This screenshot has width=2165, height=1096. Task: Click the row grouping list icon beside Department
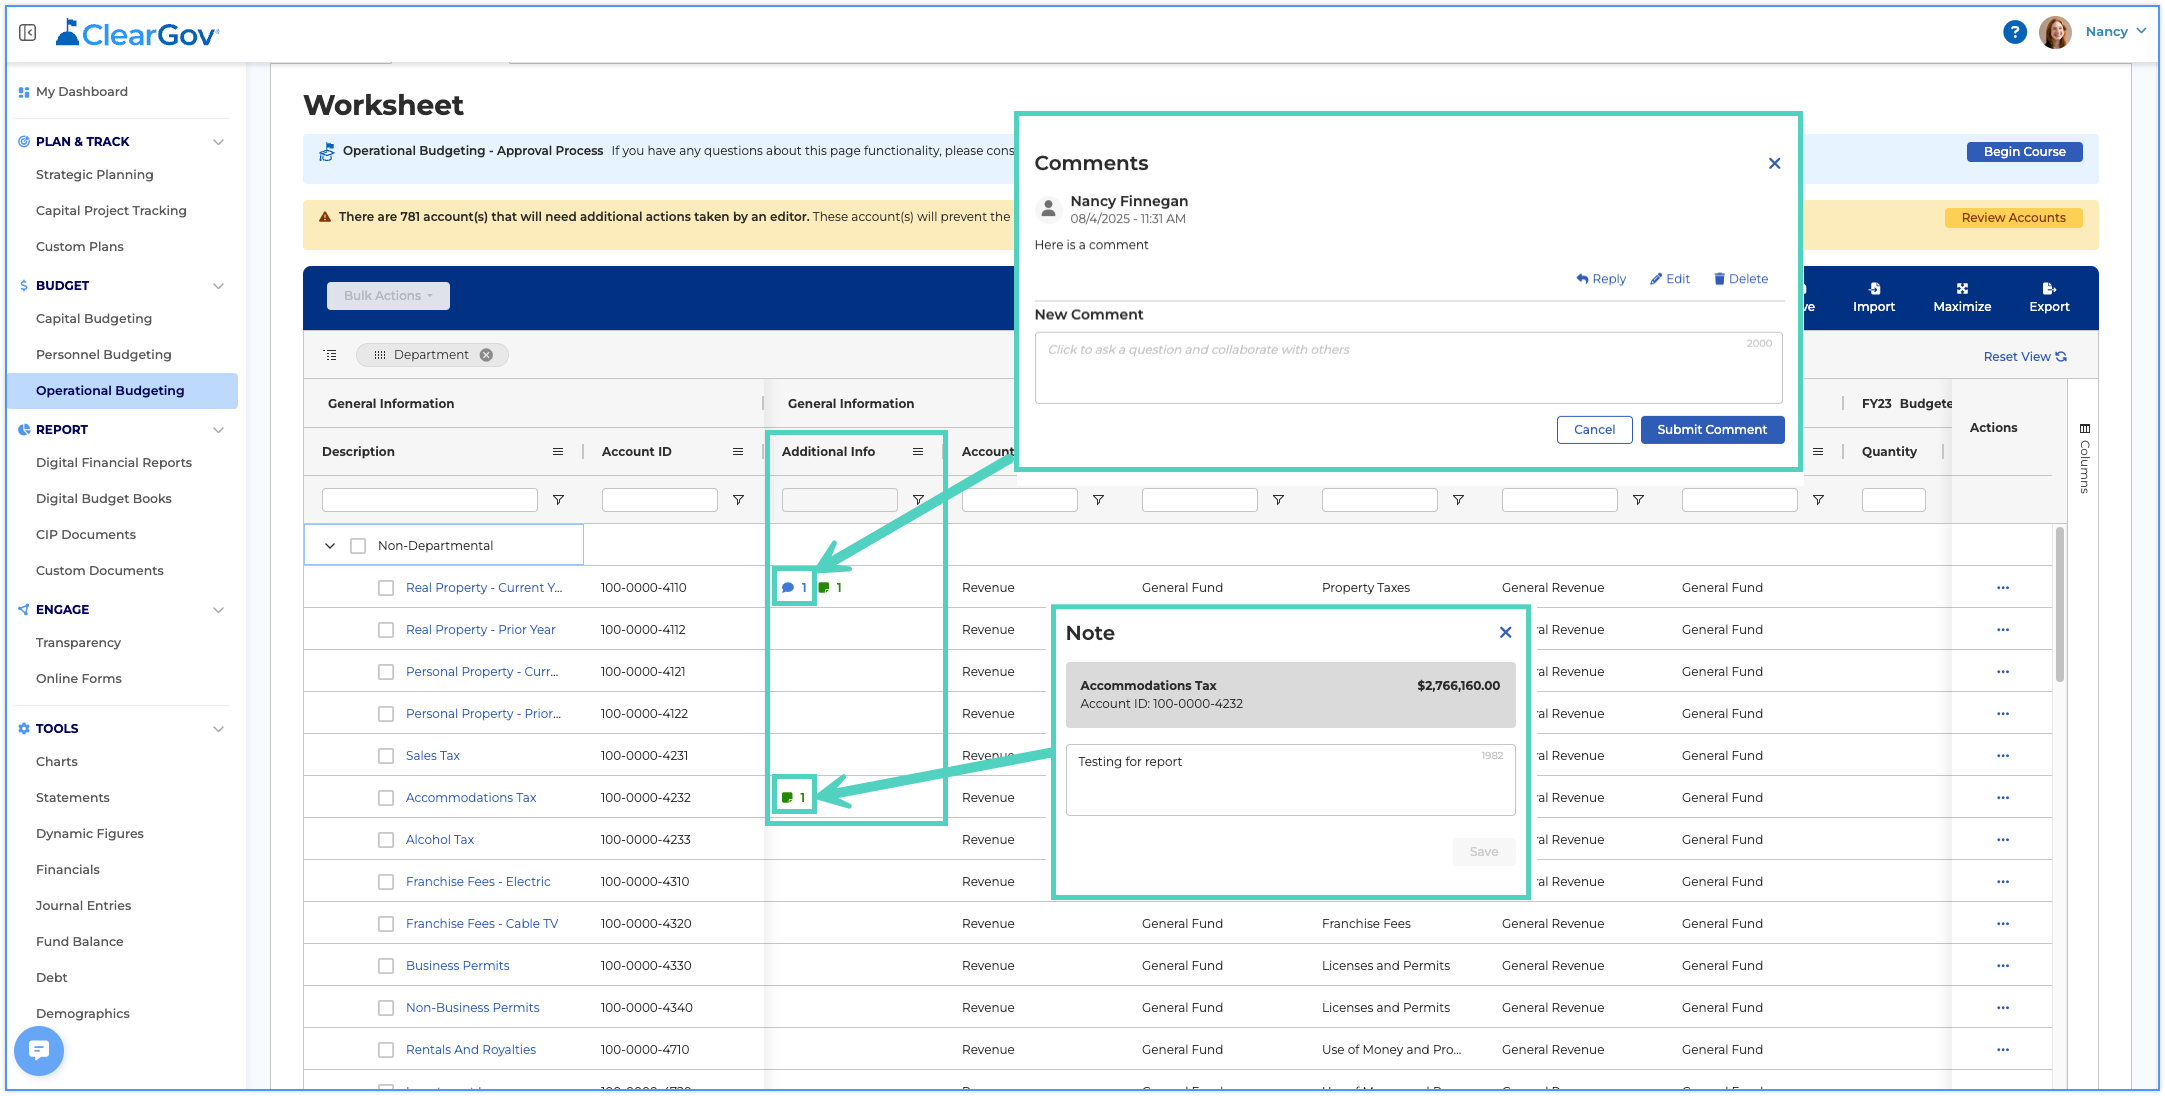(x=330, y=355)
